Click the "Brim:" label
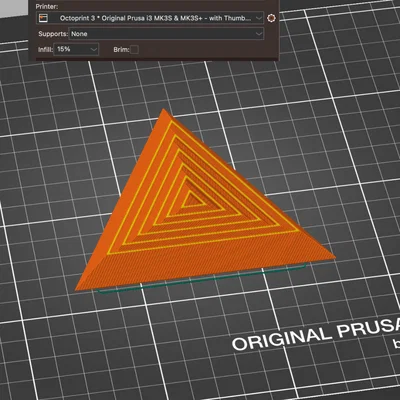The width and height of the screenshot is (400, 400). coord(121,50)
